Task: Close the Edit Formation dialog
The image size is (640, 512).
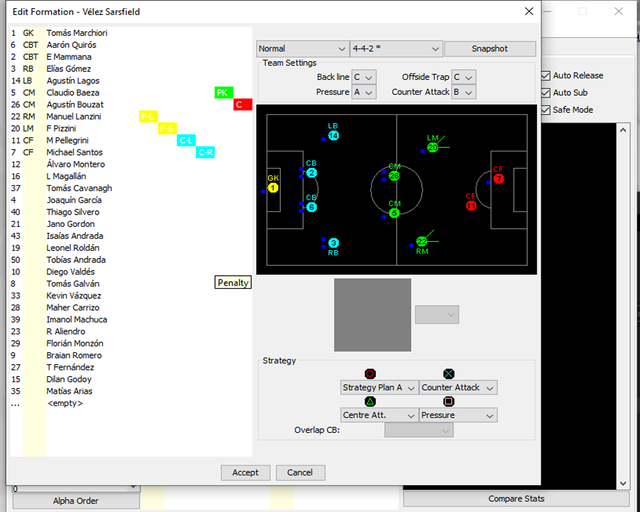Action: (529, 11)
